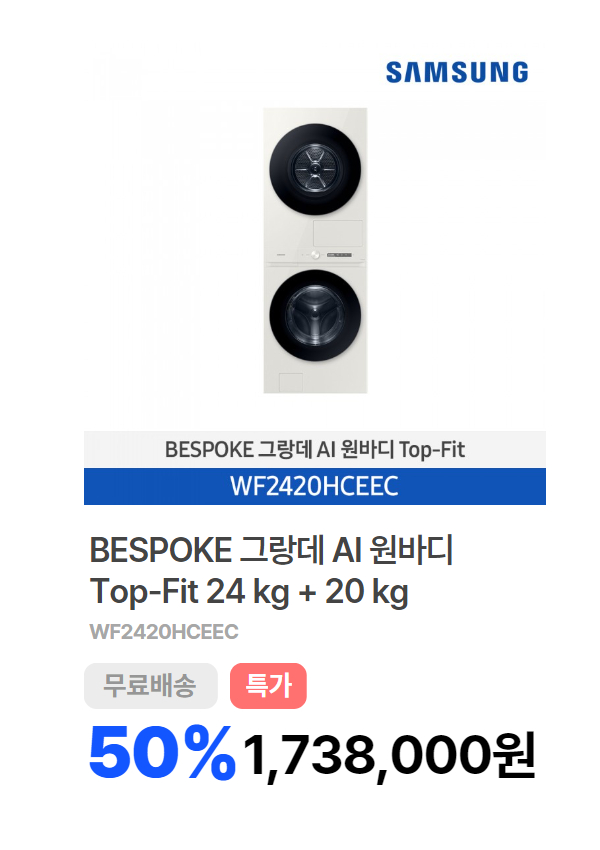600x850 pixels.
Task: Click the small brand mark on the control panel
Action: coord(281,255)
